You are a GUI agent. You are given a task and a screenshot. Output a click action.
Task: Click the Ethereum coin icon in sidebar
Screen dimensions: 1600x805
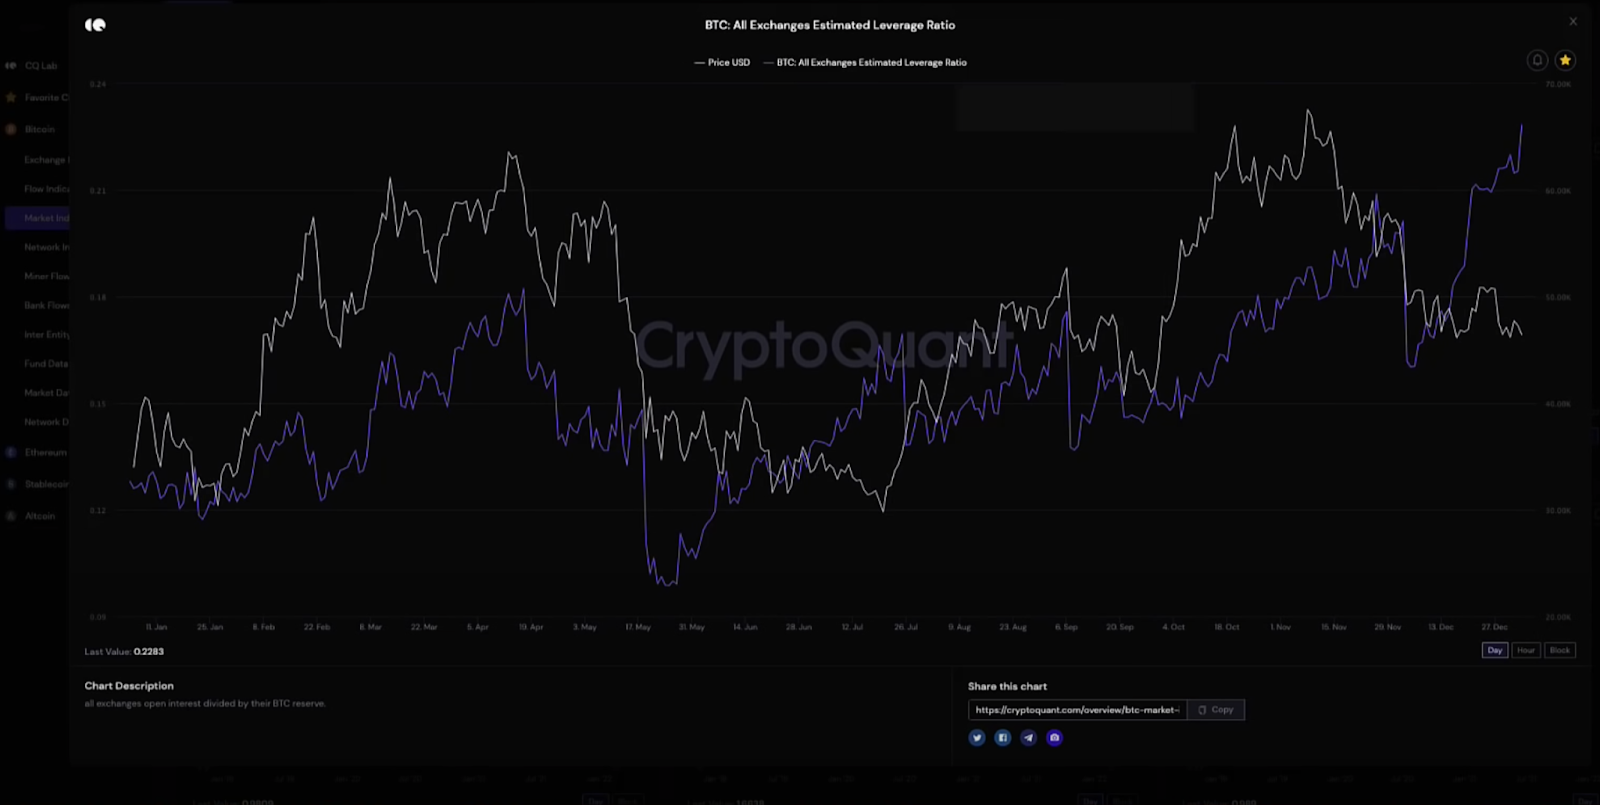point(11,453)
